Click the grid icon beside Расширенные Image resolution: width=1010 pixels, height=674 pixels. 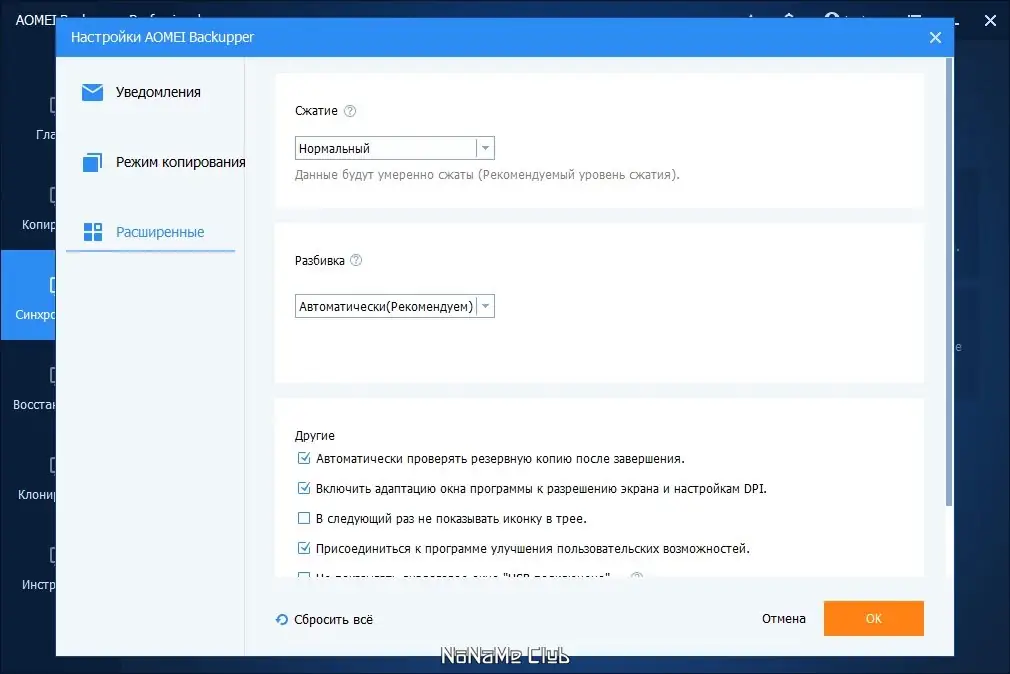coord(93,232)
